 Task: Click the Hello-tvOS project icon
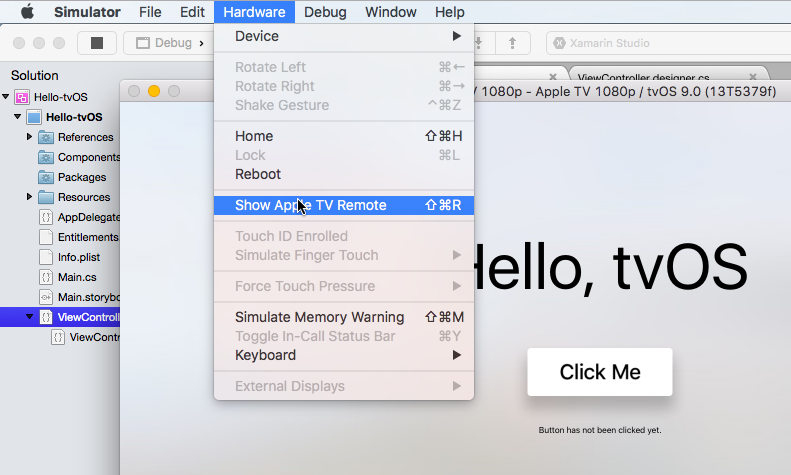click(34, 117)
